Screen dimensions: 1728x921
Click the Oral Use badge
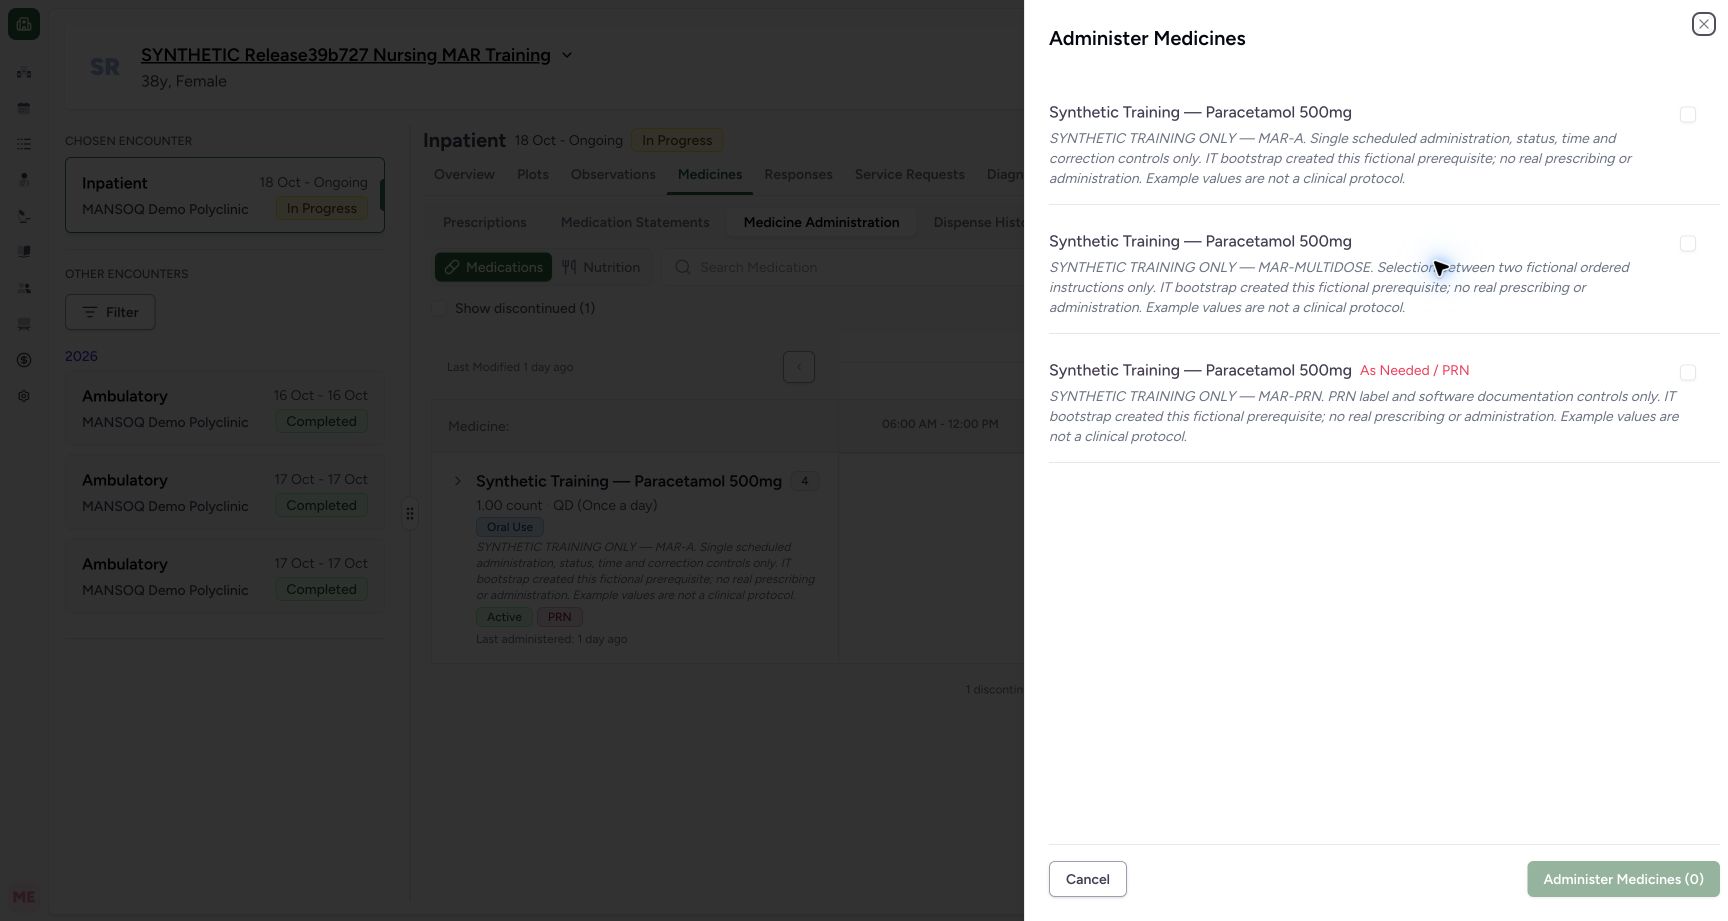510,527
